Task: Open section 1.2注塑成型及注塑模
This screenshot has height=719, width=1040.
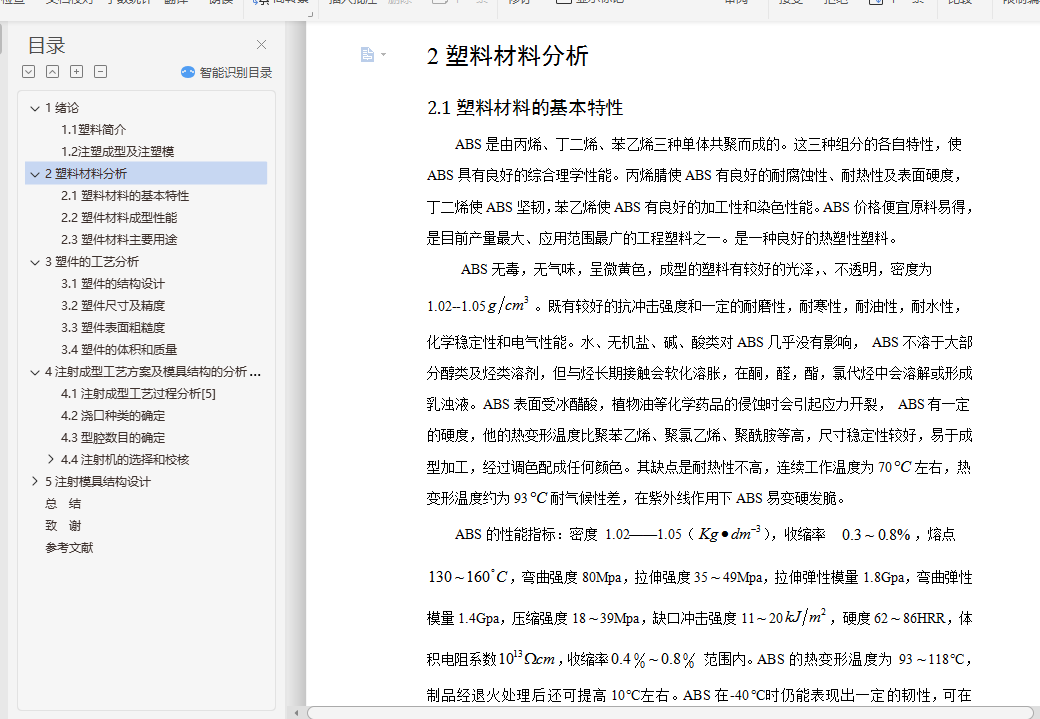Action: point(117,152)
